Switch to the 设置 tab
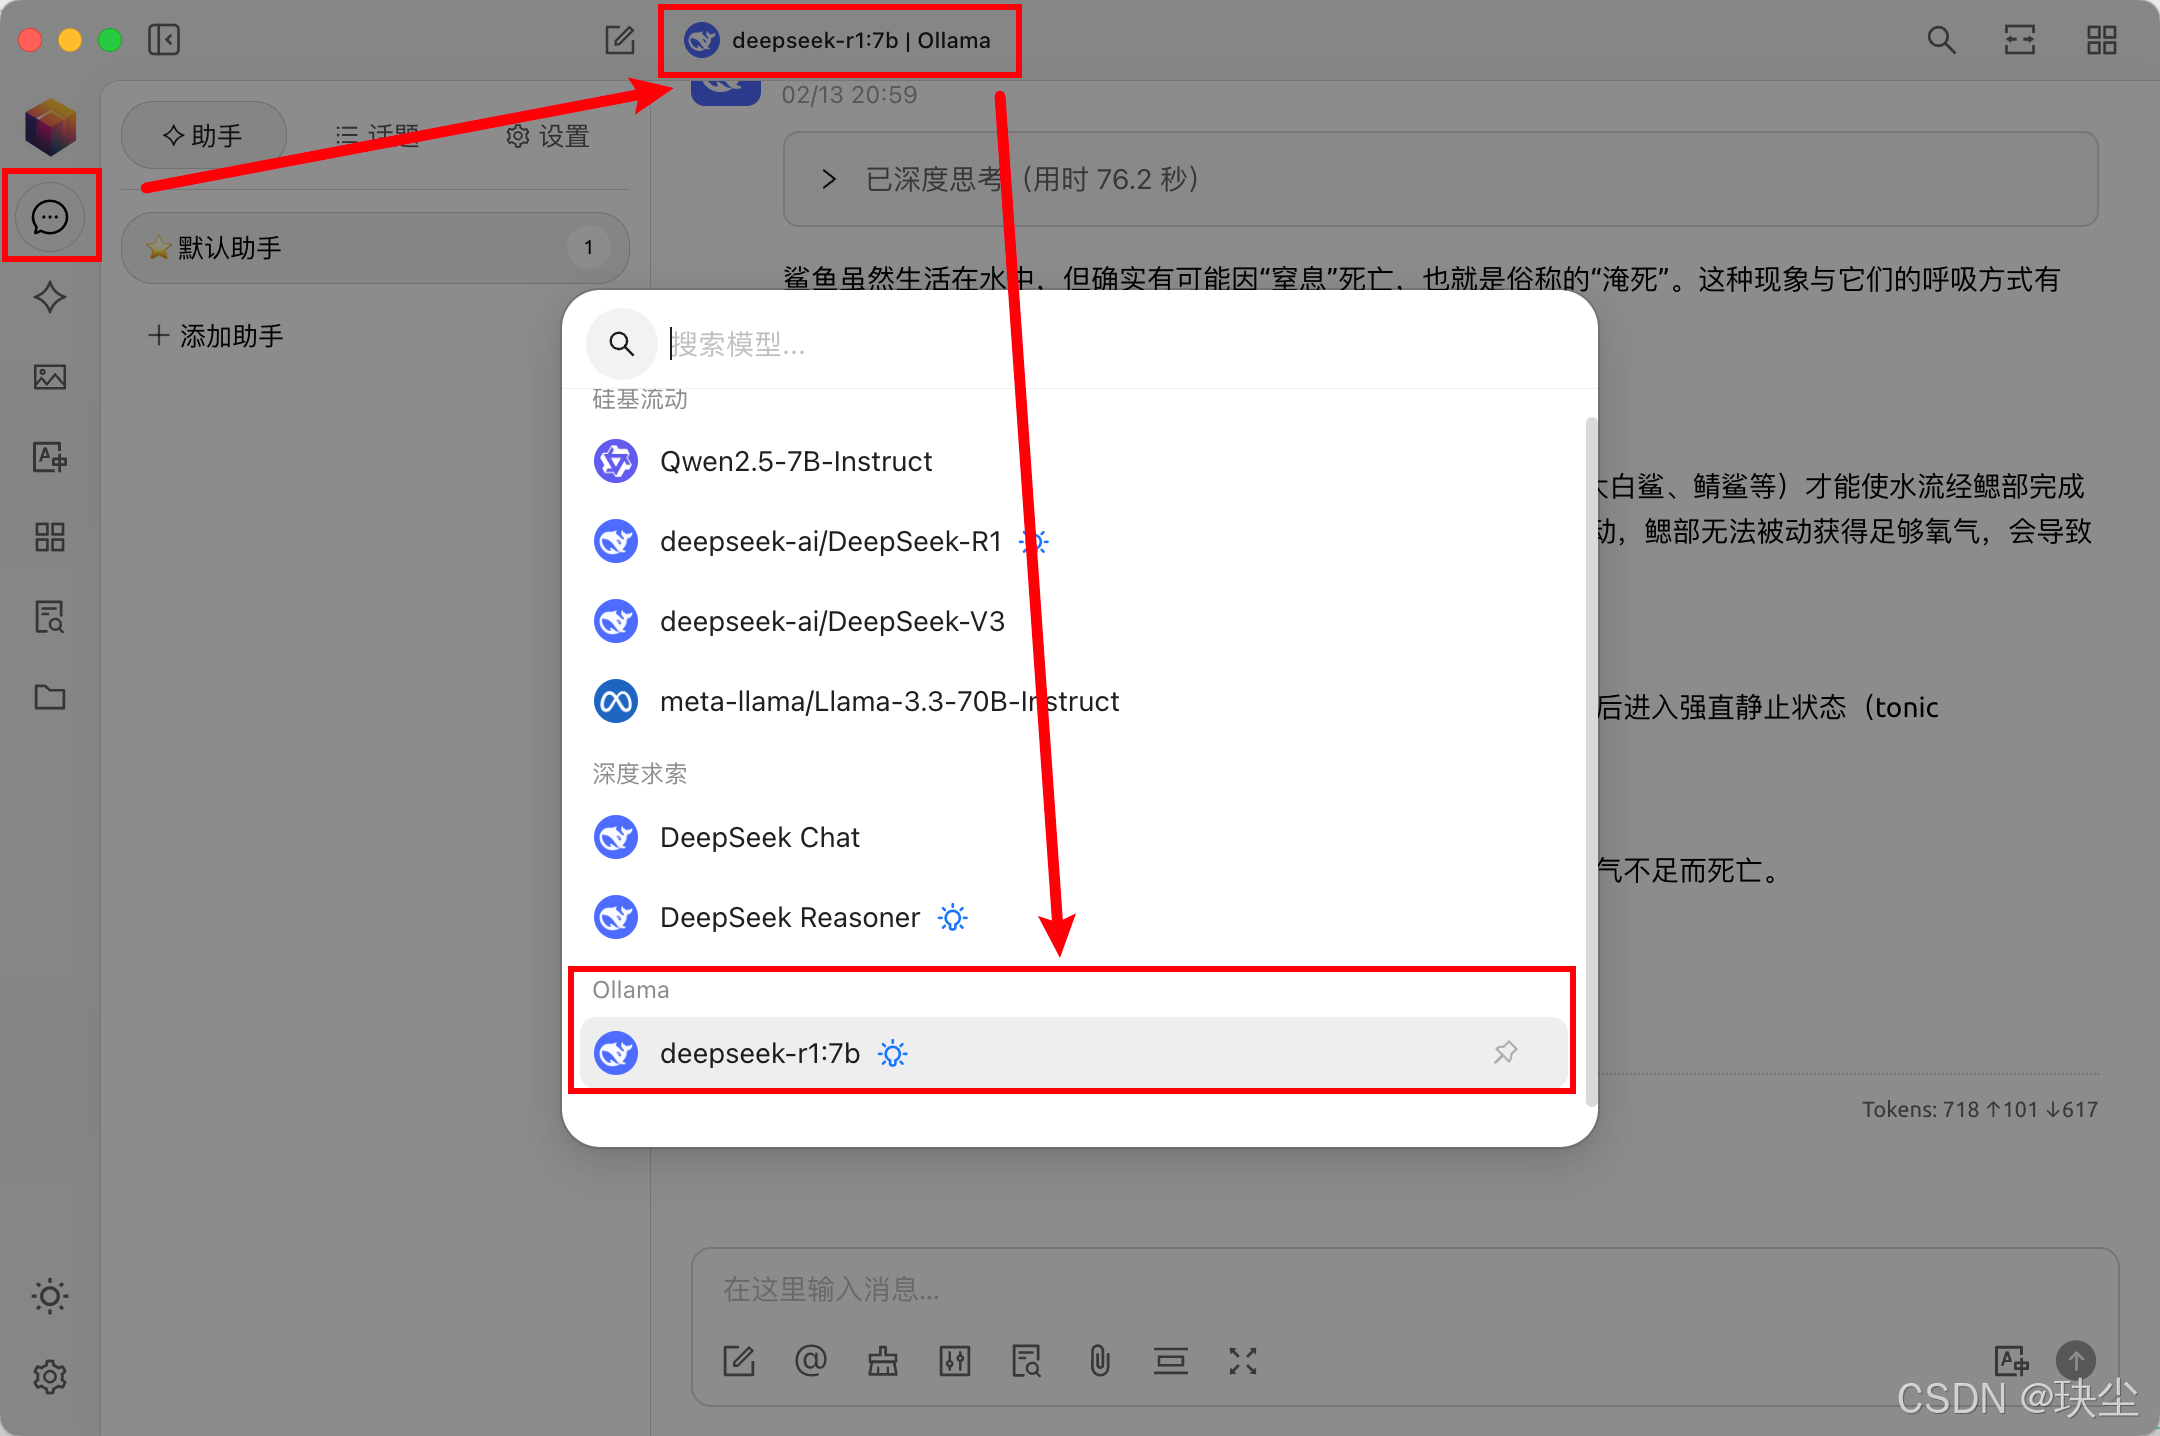This screenshot has width=2160, height=1436. [x=547, y=136]
